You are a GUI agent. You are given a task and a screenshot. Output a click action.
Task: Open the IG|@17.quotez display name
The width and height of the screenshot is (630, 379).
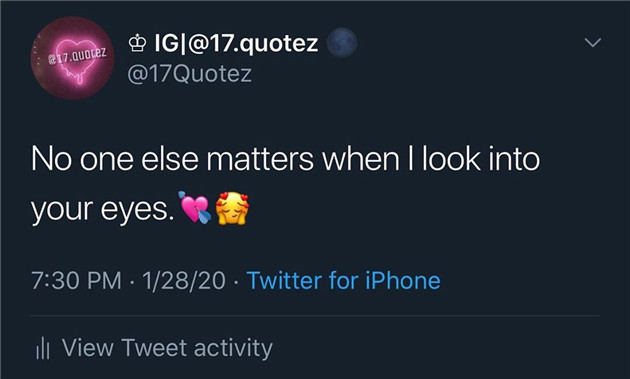(x=236, y=43)
